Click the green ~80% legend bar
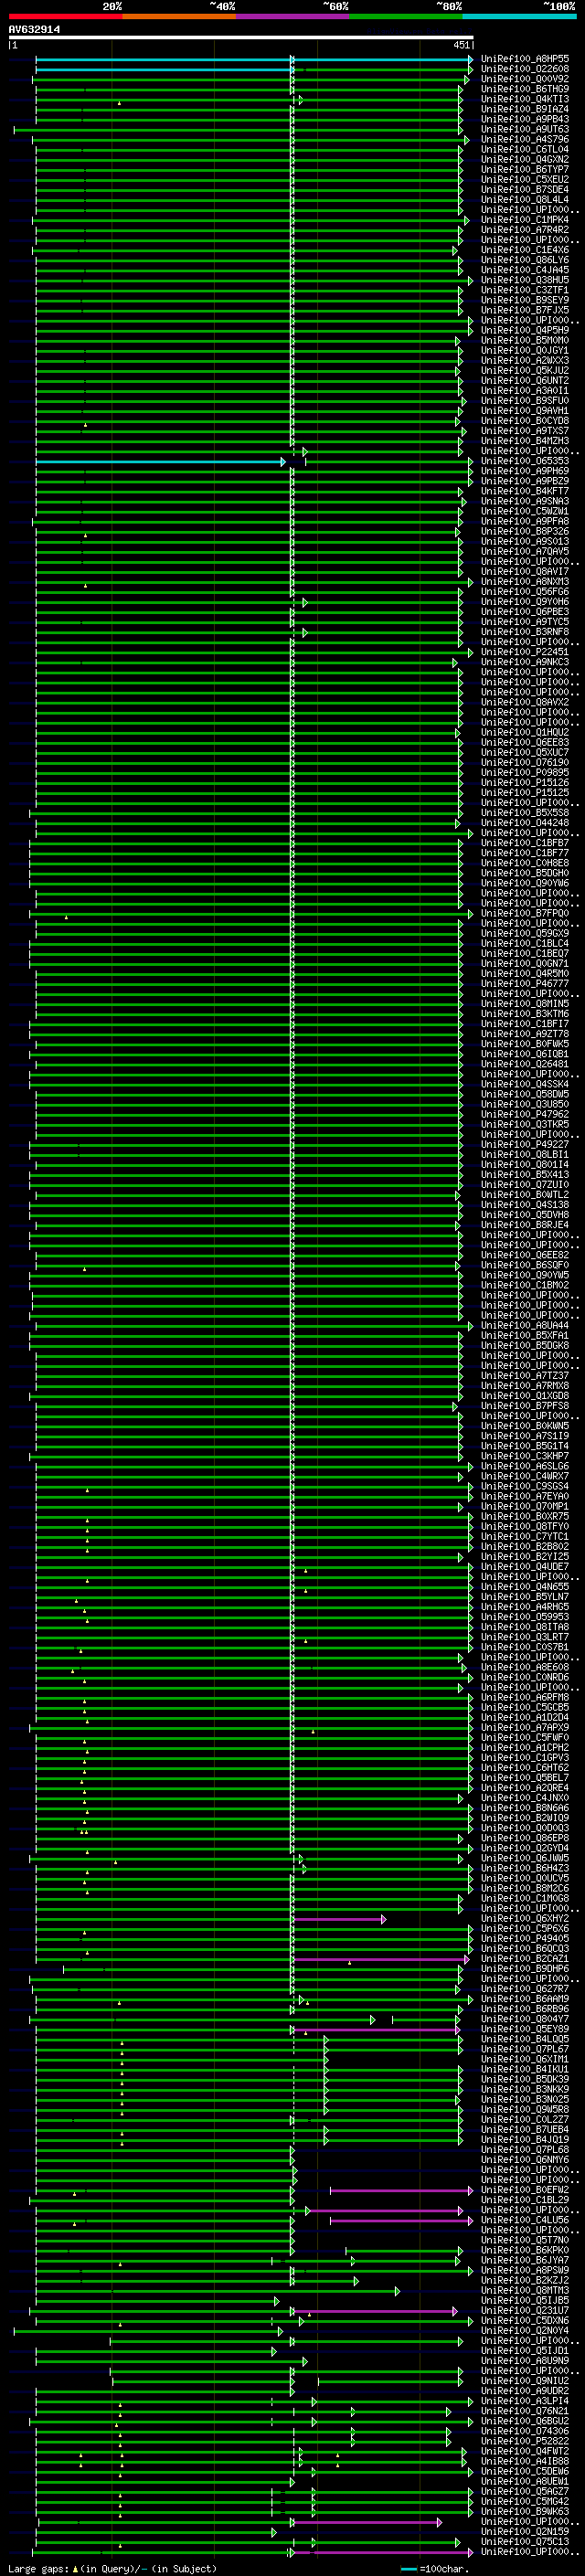 406,16
